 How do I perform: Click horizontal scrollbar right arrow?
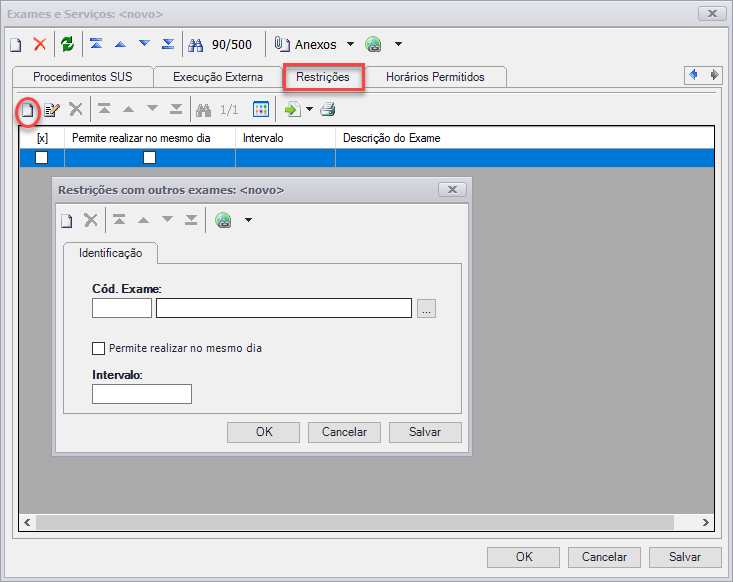tap(706, 523)
